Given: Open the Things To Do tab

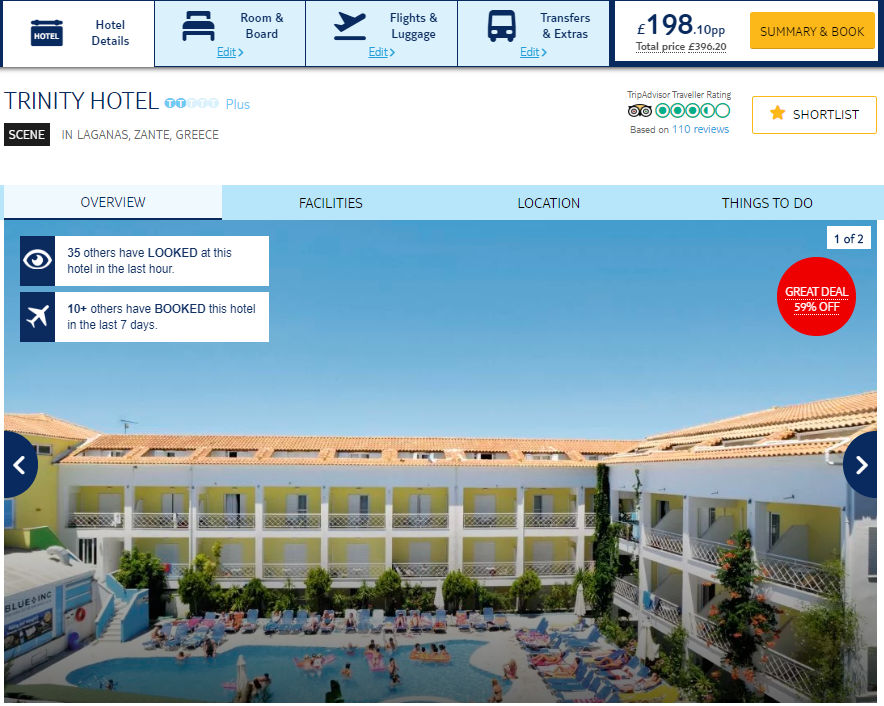Looking at the screenshot, I should (767, 203).
